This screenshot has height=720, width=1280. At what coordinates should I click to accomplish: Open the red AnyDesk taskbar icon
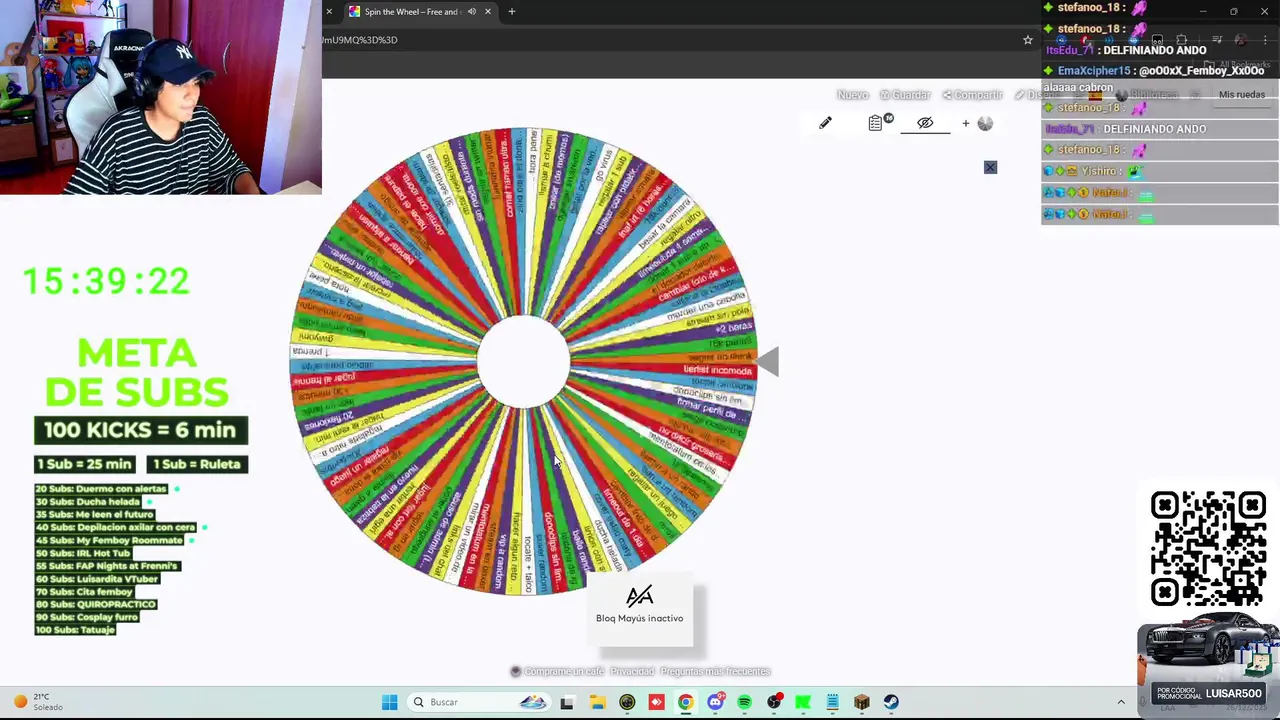click(656, 702)
